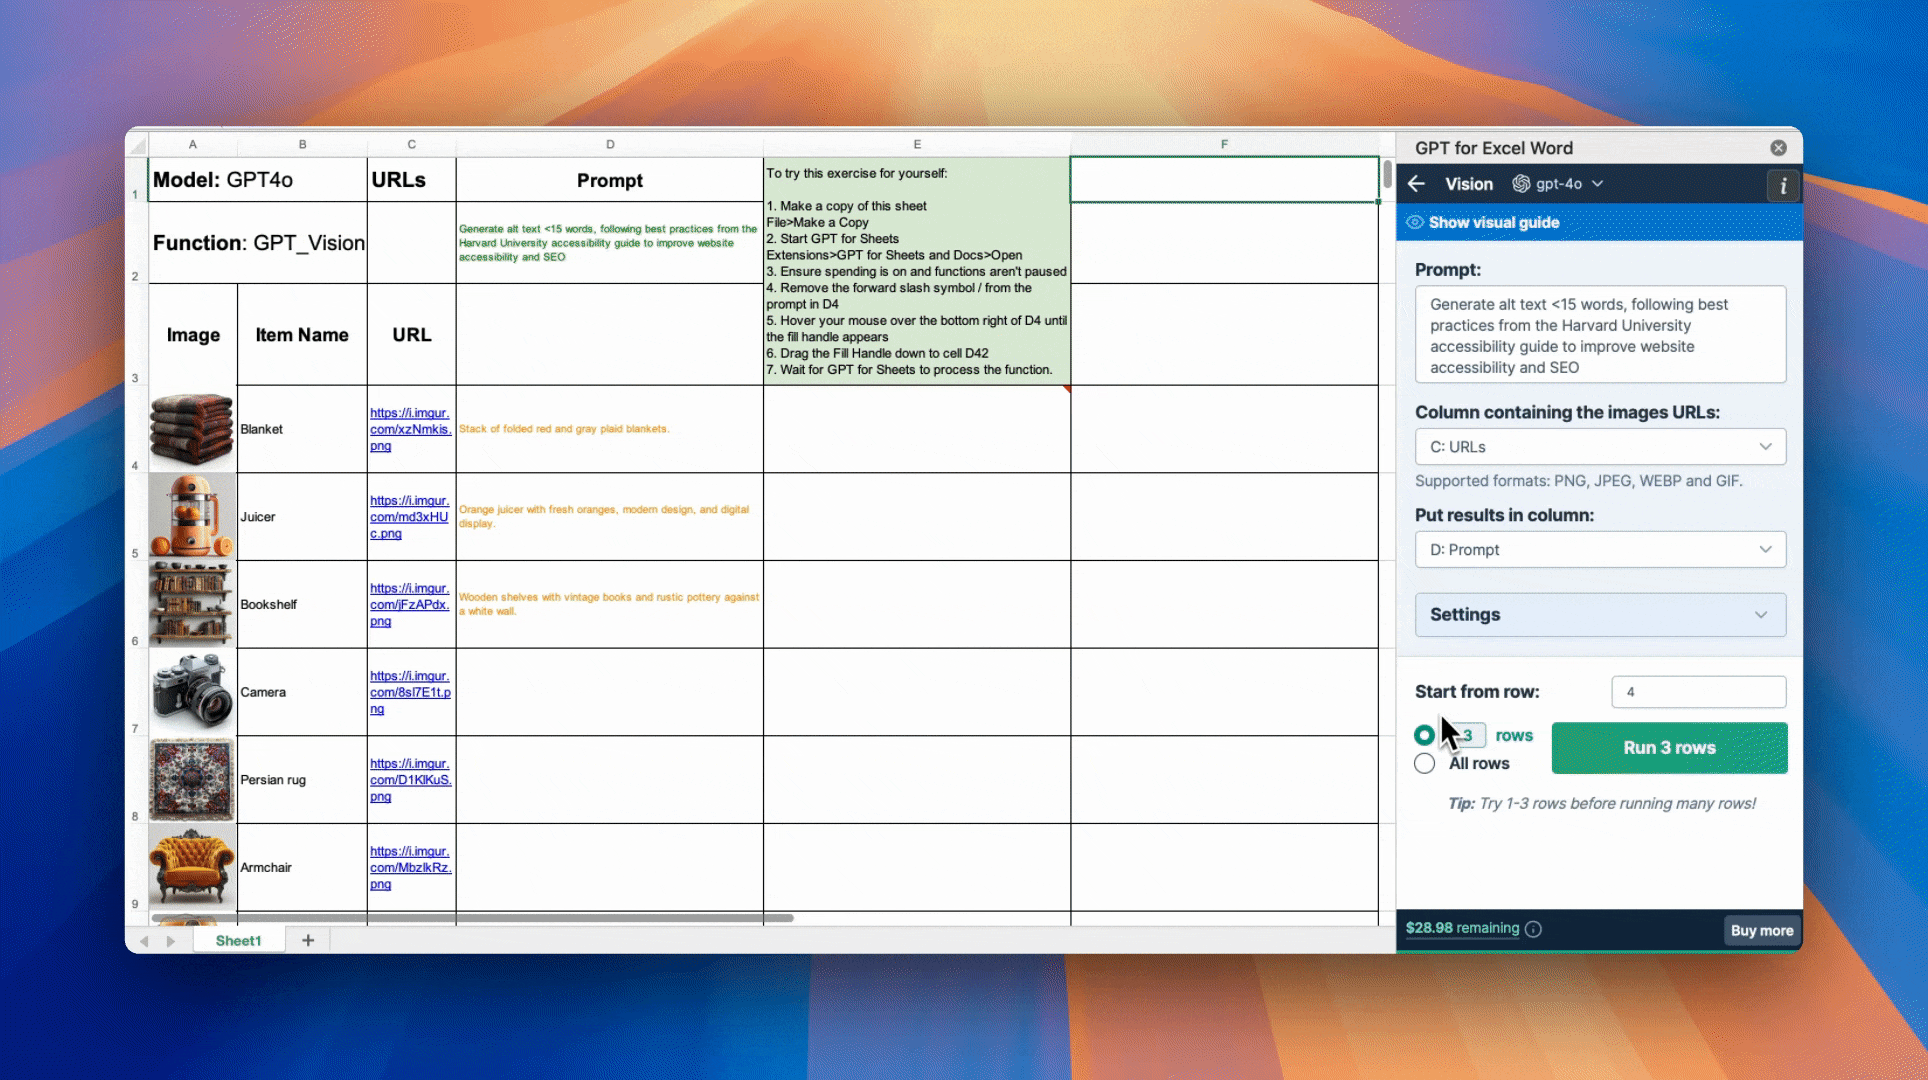Close the GPT for Excel Word panel
This screenshot has width=1928, height=1080.
(x=1778, y=148)
